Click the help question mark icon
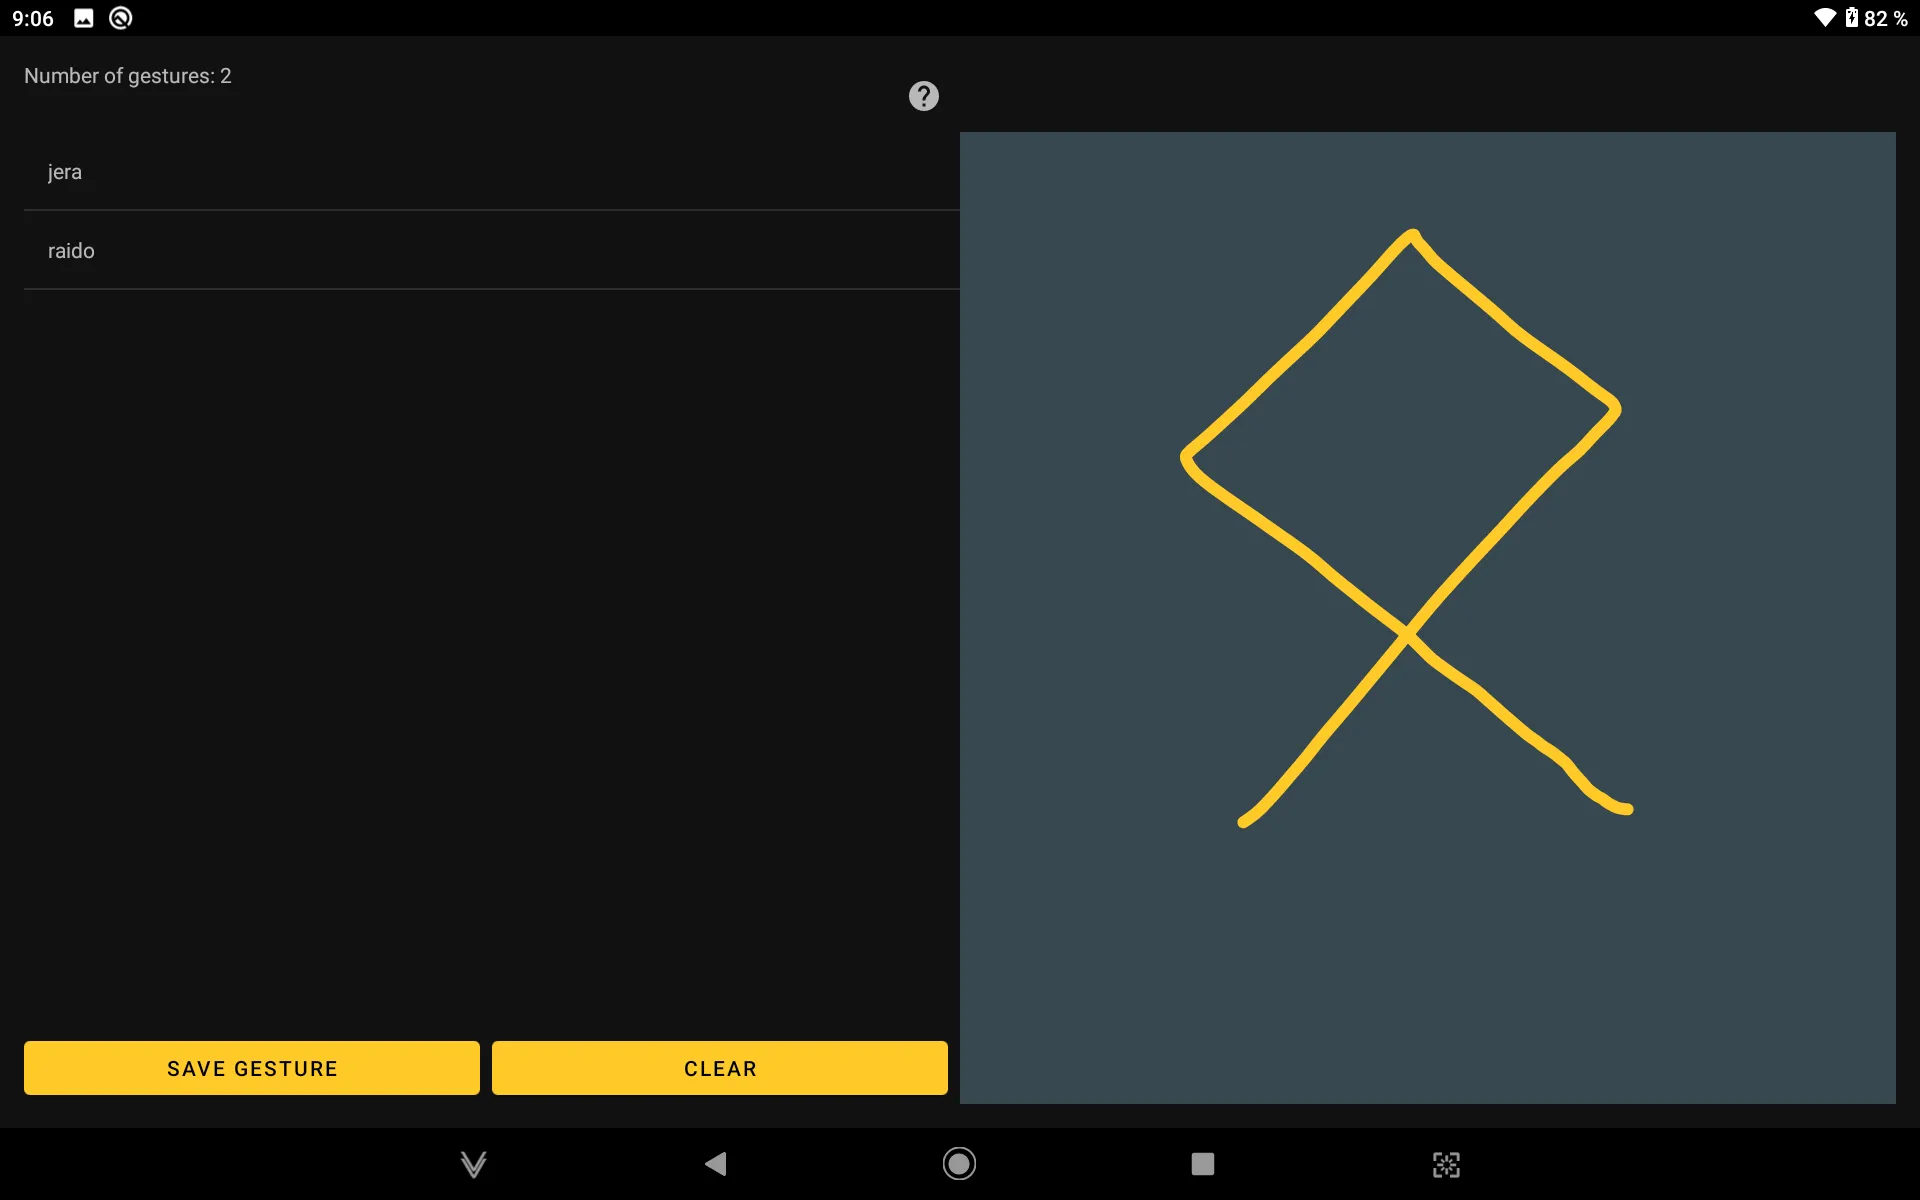 tap(923, 95)
